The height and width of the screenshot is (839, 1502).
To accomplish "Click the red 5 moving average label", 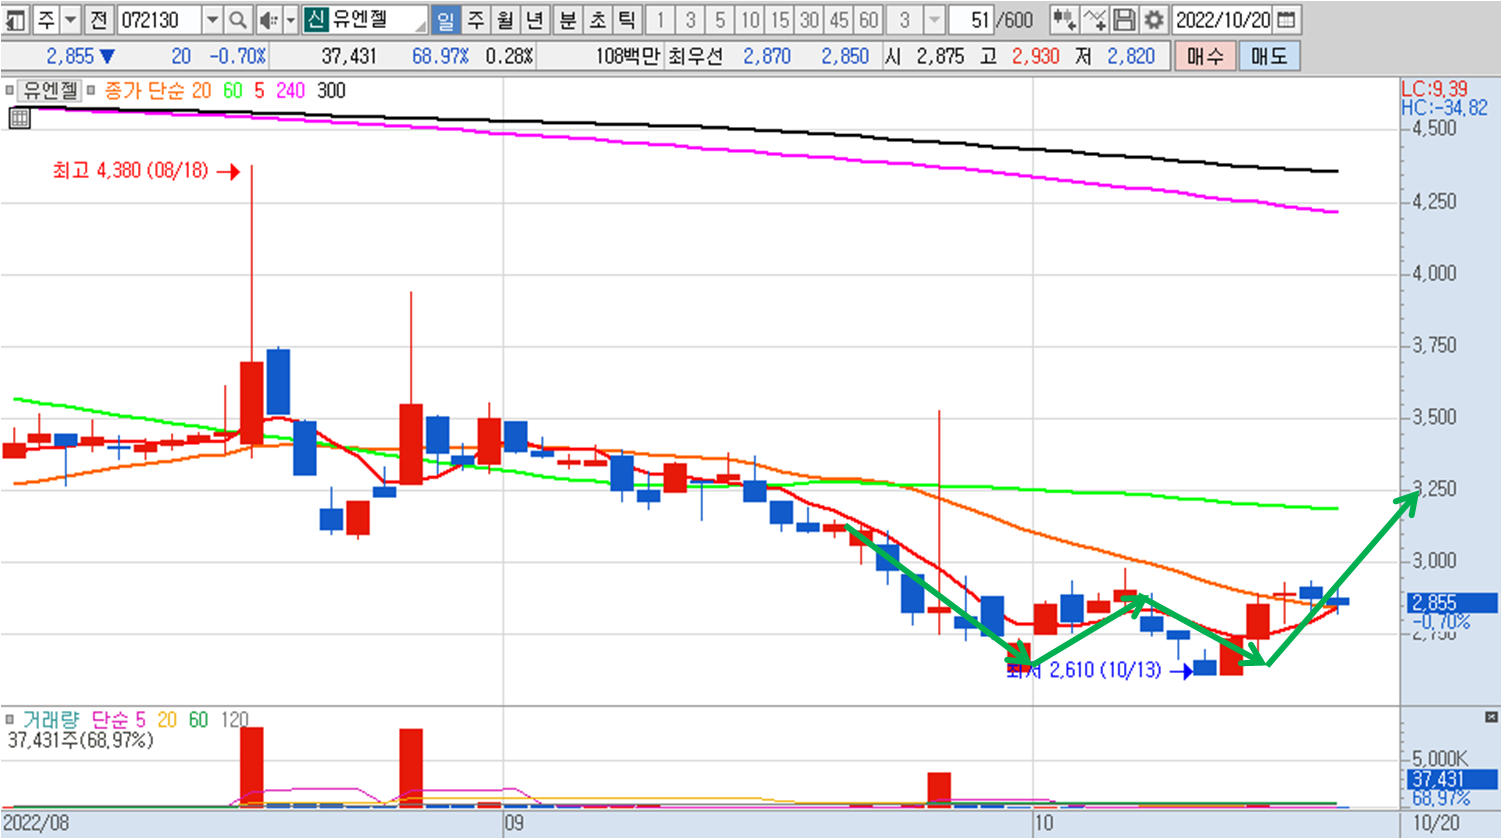I will tap(259, 91).
